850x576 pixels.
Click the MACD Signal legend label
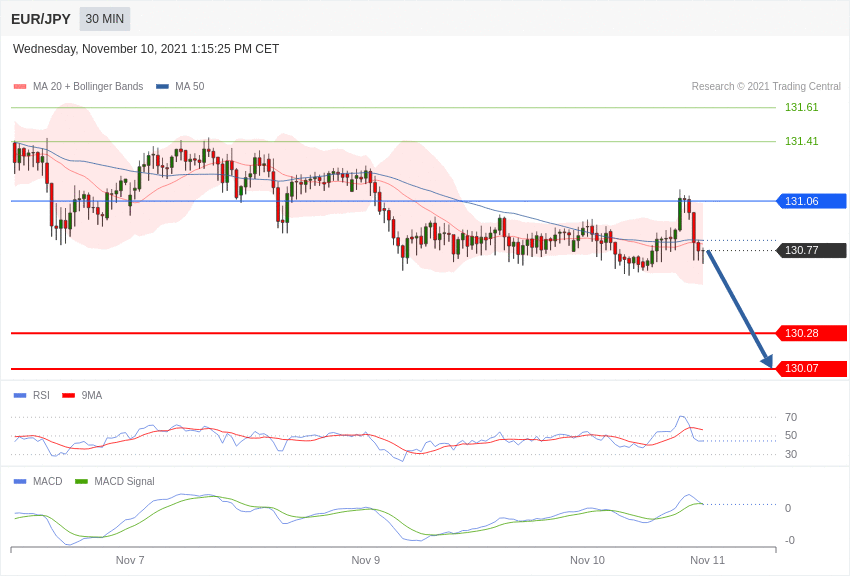(x=124, y=482)
